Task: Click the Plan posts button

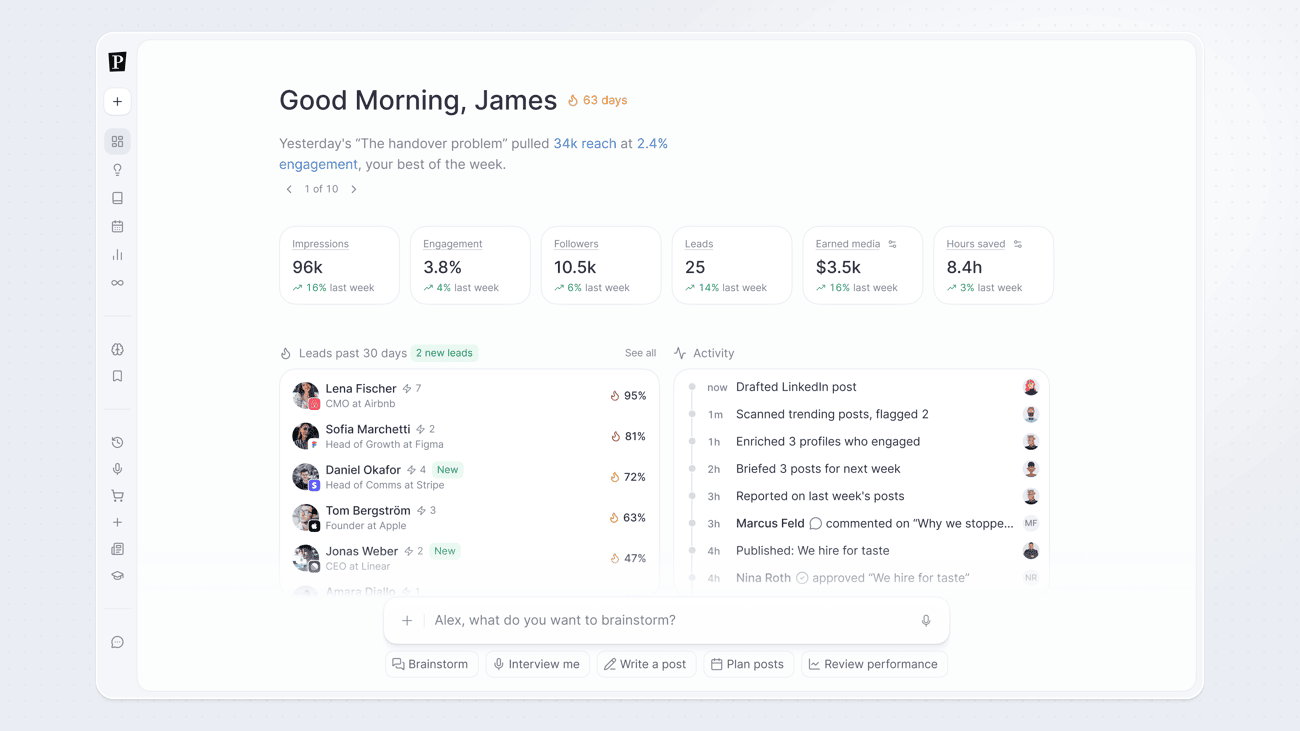Action: (x=747, y=664)
